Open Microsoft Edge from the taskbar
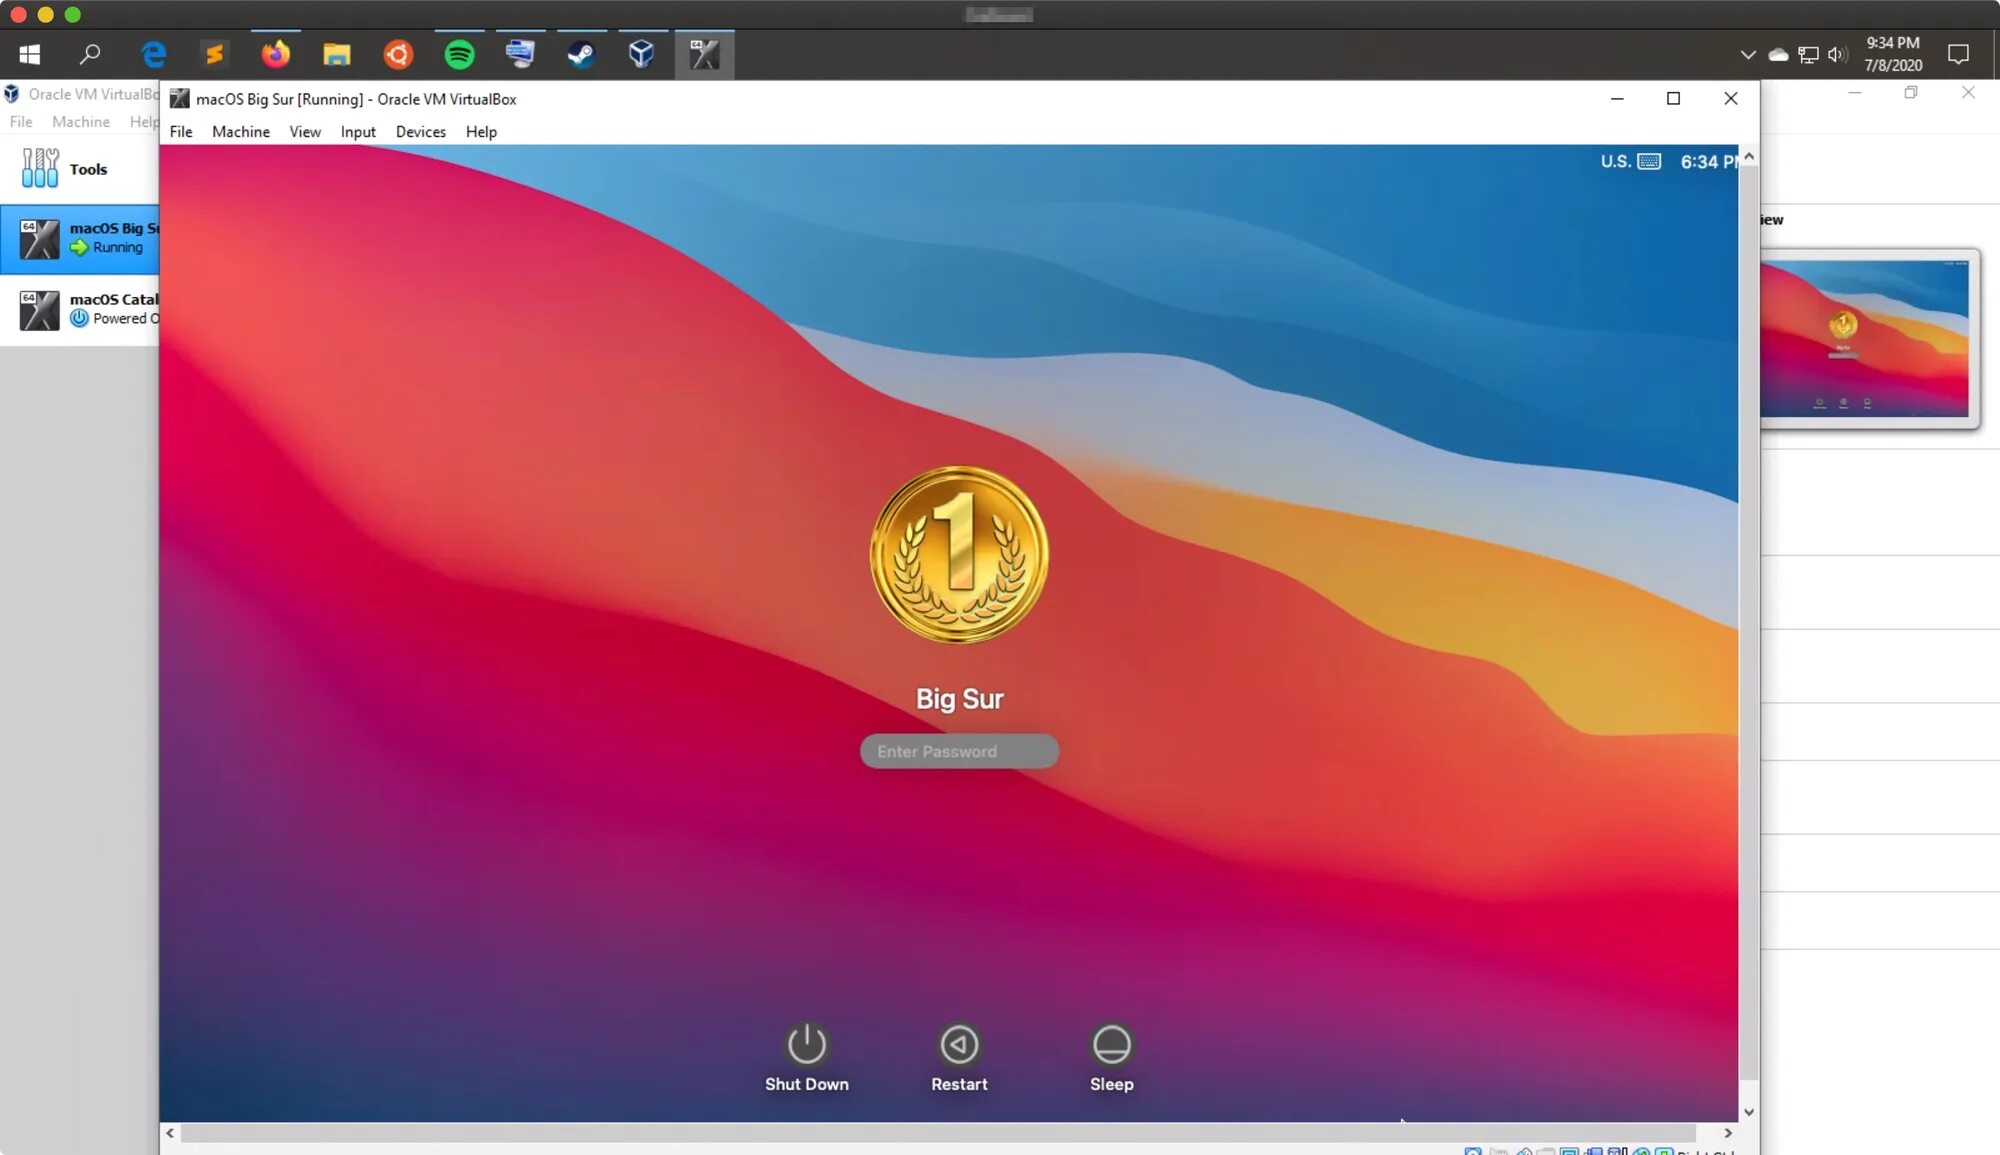 coord(154,54)
